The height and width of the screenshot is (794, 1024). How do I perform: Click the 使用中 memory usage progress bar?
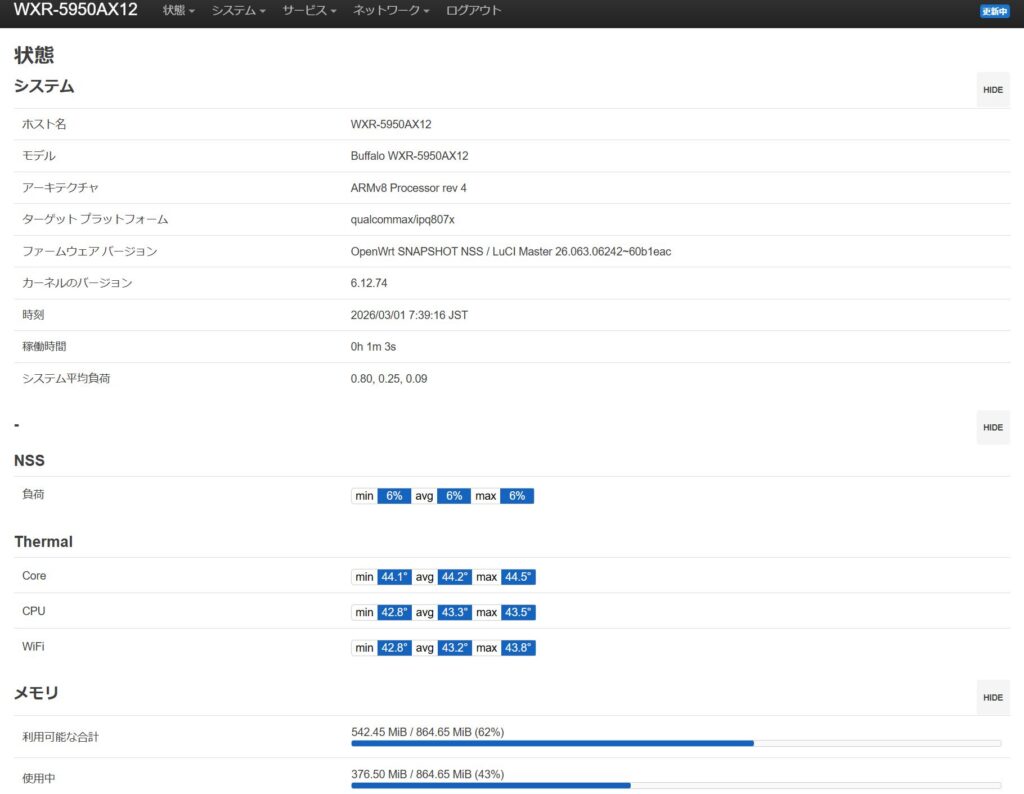coord(675,785)
